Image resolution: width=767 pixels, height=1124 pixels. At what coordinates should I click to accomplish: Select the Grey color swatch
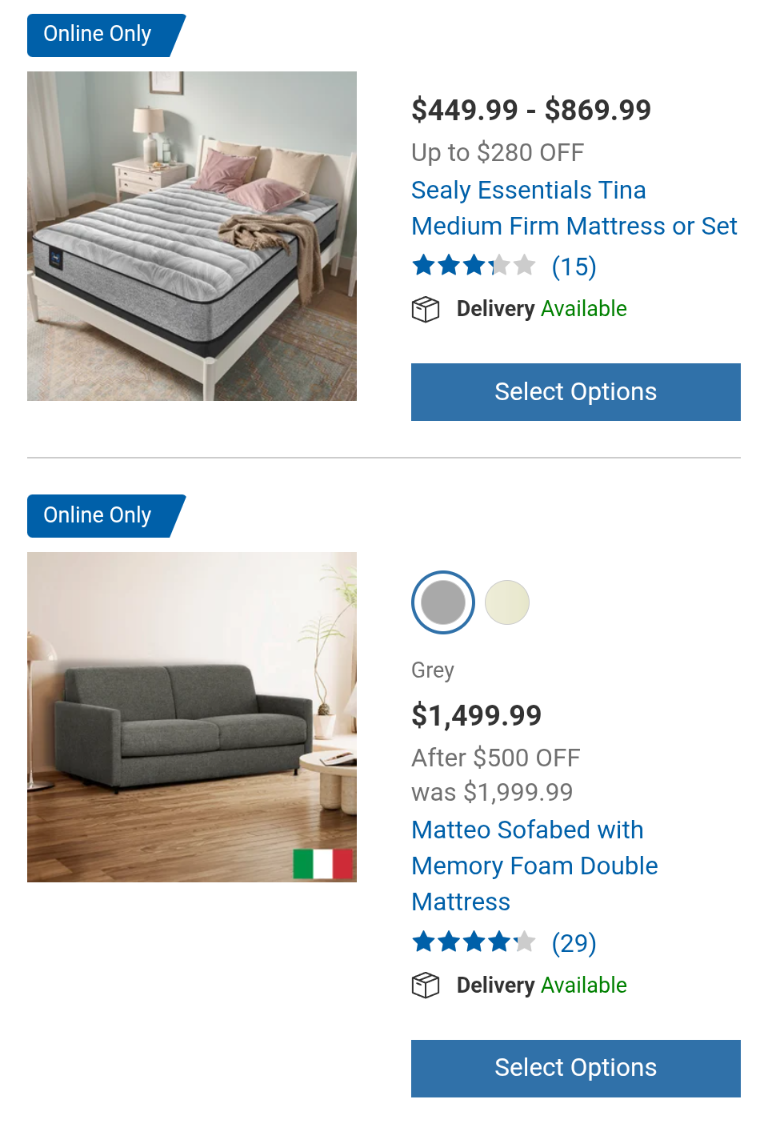pyautogui.click(x=443, y=603)
